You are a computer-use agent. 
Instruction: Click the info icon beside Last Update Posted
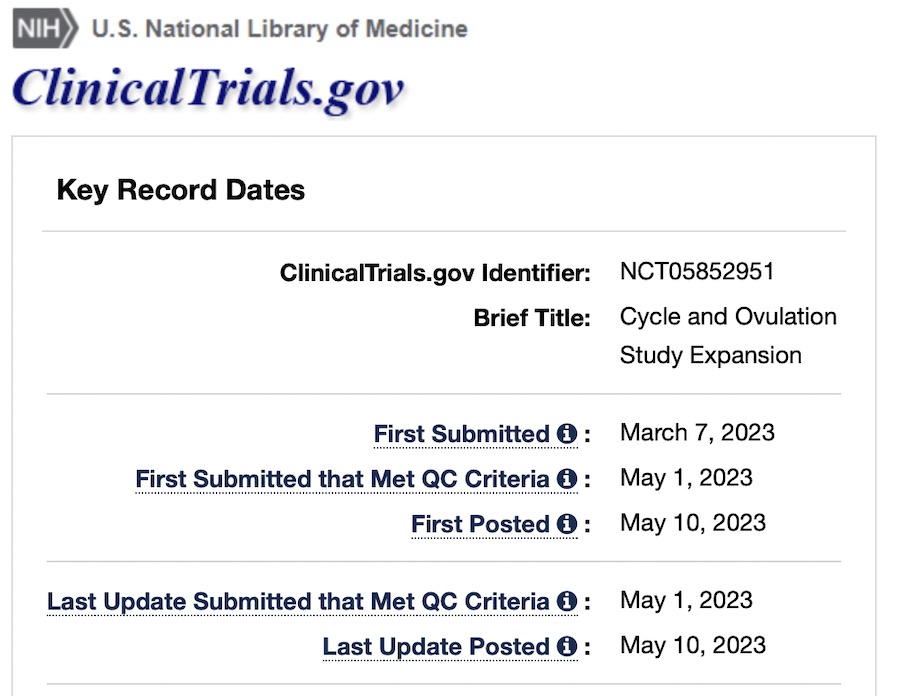(x=567, y=647)
